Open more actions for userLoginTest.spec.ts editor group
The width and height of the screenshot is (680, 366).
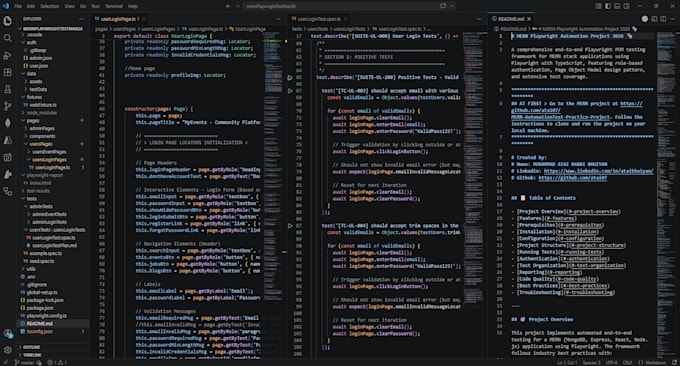pyautogui.click(x=479, y=19)
